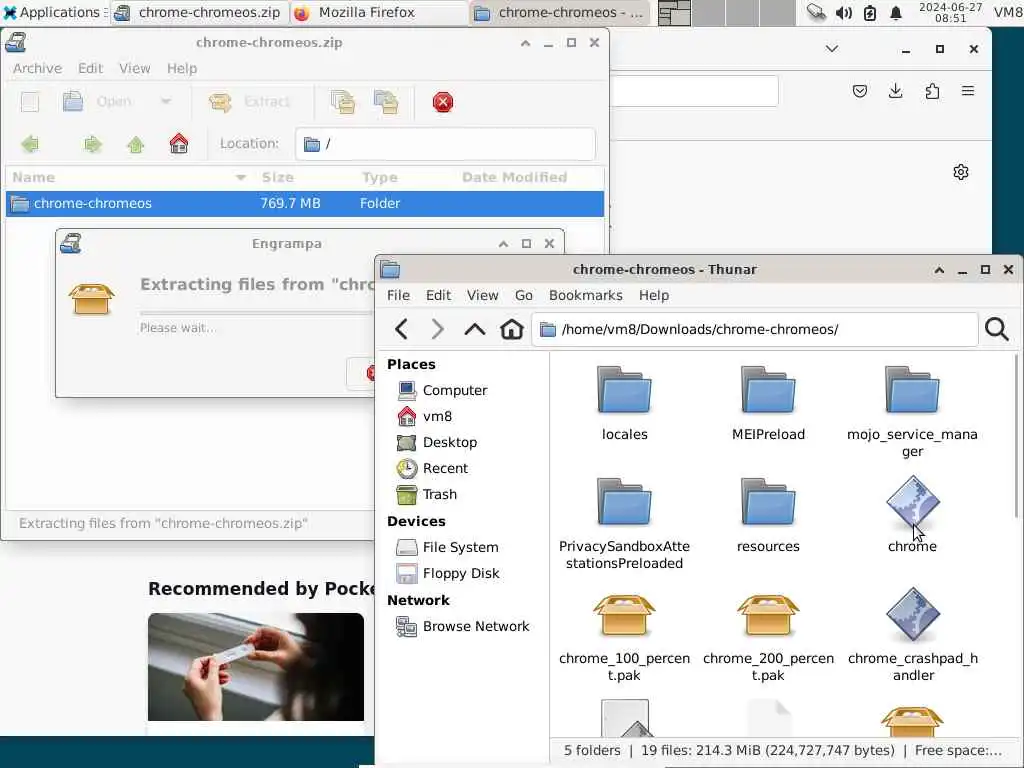Select chrome-chromeos folder row in archive

click(x=305, y=203)
